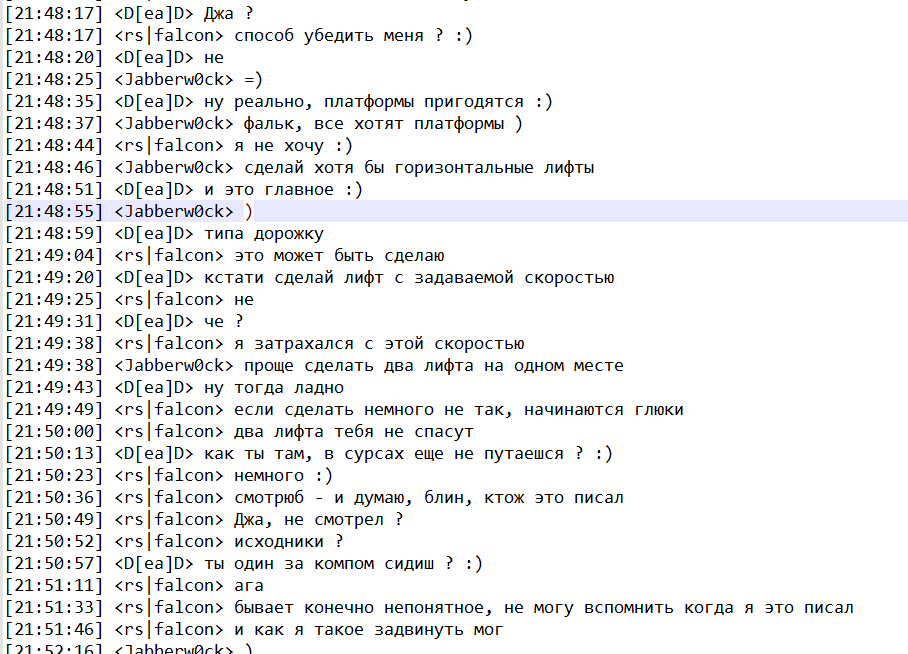Select the message 'исходники ?'
This screenshot has height=654, width=908.
click(288, 542)
